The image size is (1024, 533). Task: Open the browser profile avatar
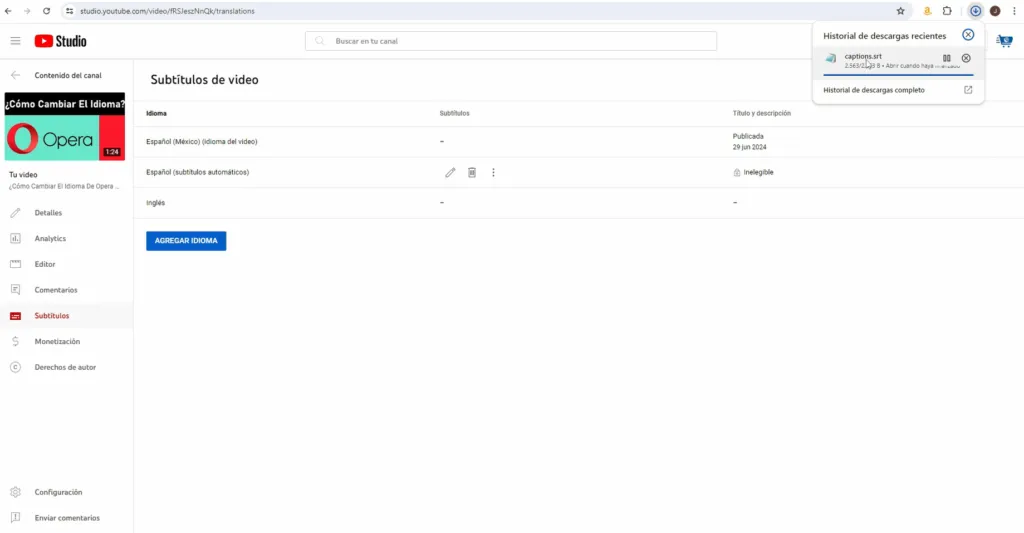[995, 11]
